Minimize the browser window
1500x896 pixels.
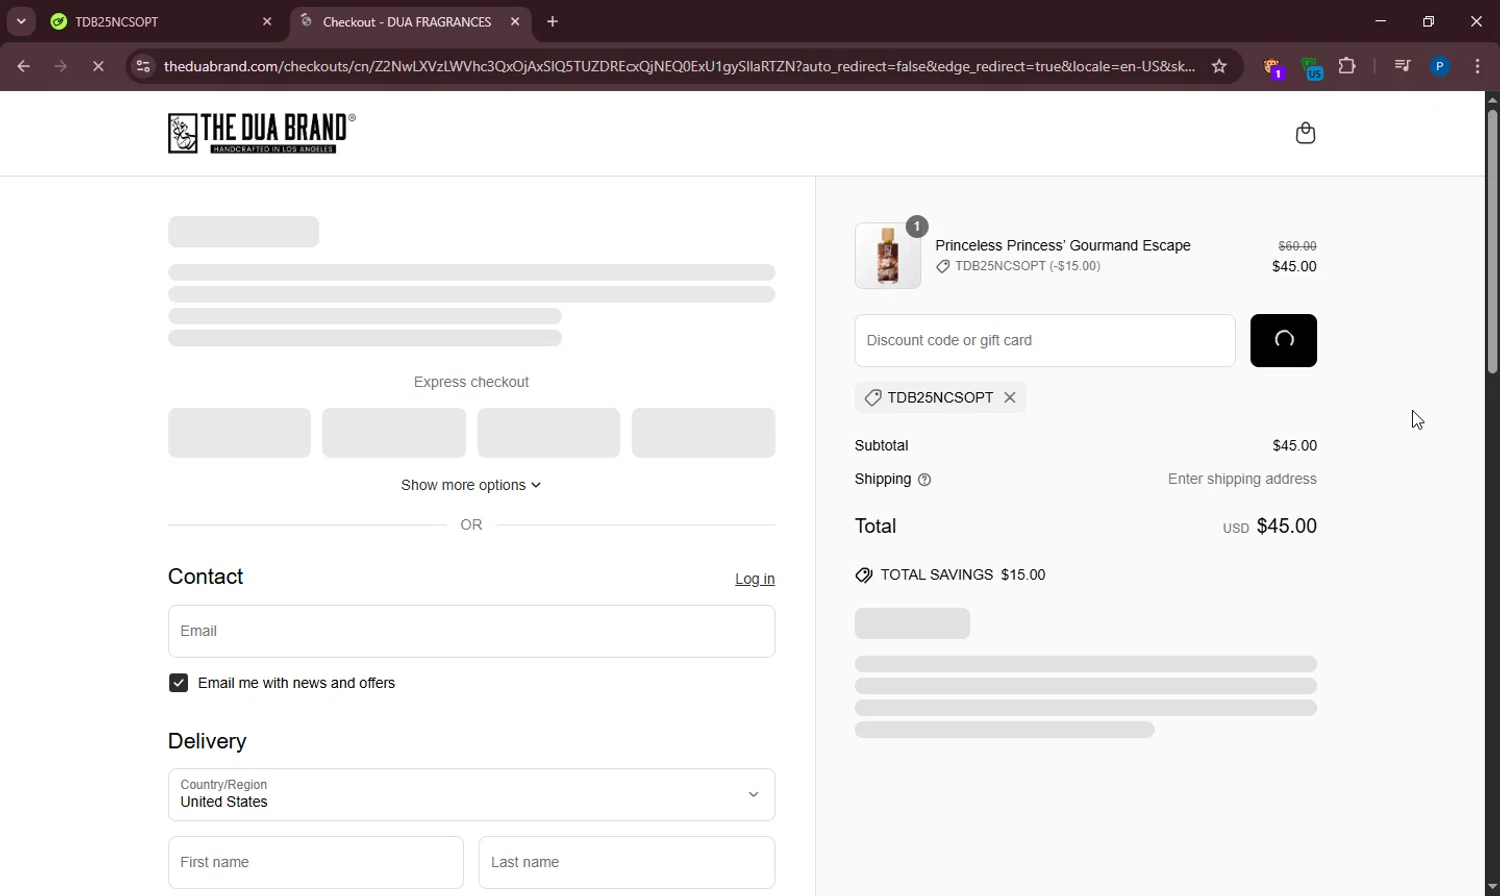tap(1380, 21)
